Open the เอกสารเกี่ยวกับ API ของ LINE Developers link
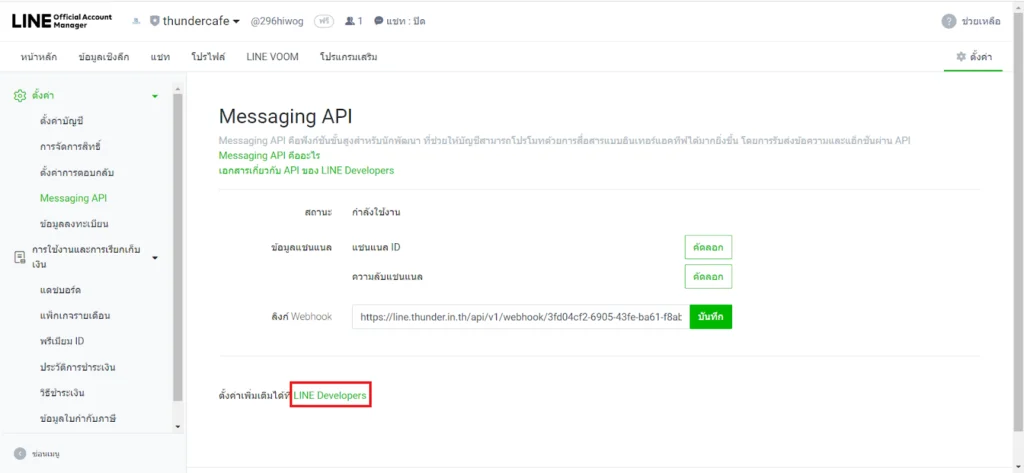Image resolution: width=1024 pixels, height=473 pixels. point(306,170)
